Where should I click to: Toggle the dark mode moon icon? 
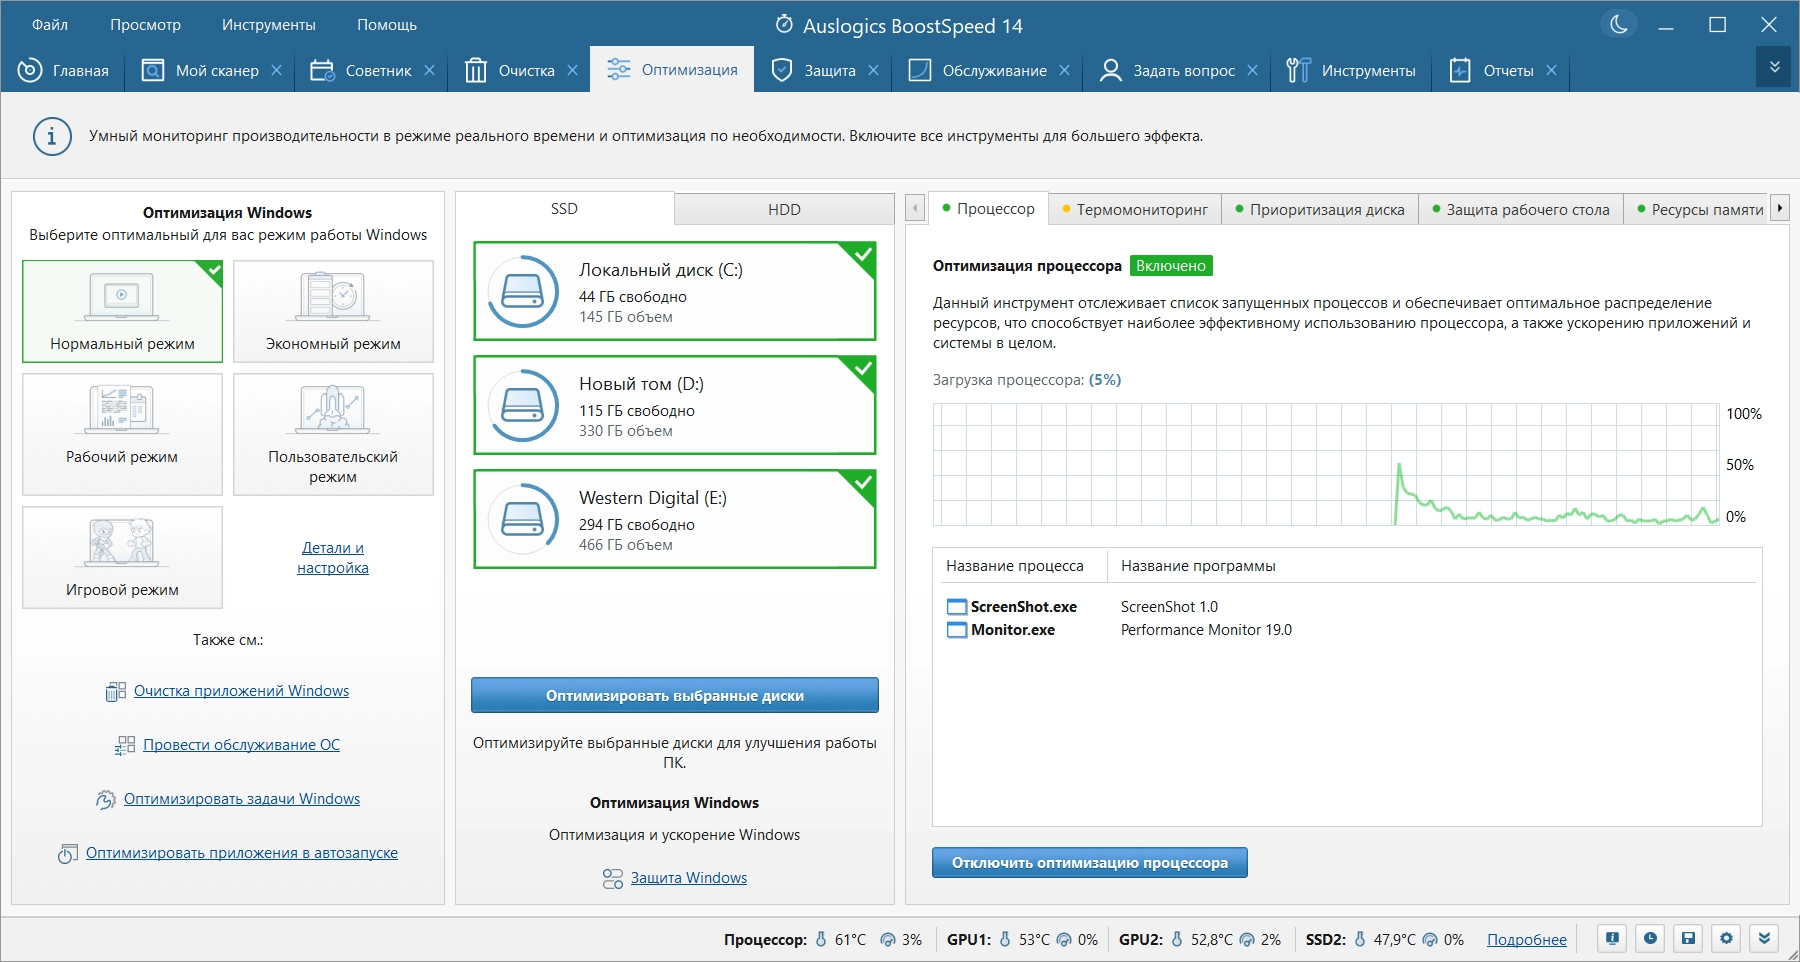1618,25
